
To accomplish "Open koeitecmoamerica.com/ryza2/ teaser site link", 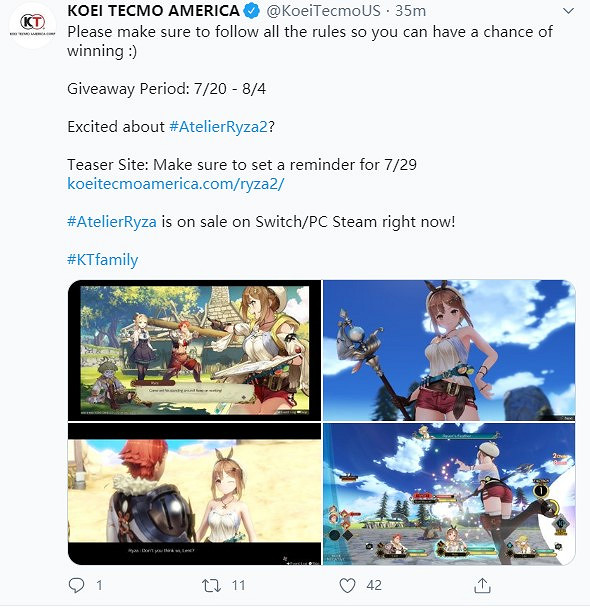I will (176, 184).
